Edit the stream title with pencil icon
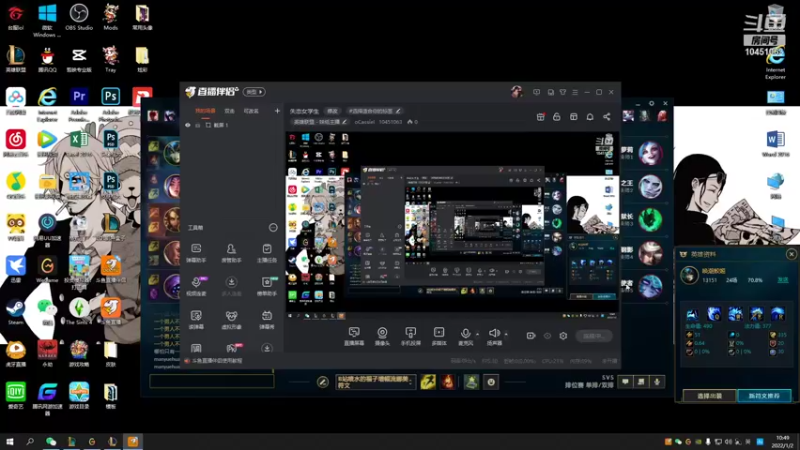 click(x=398, y=111)
